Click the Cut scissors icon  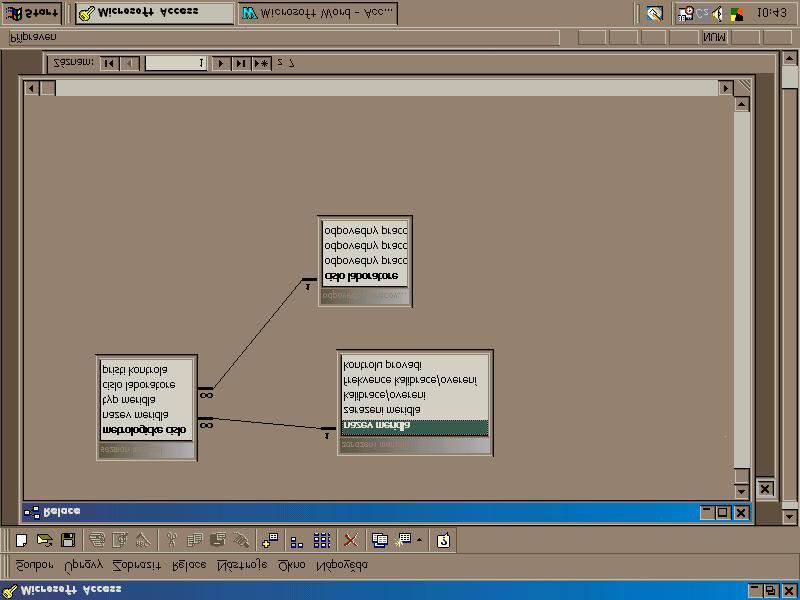(171, 540)
